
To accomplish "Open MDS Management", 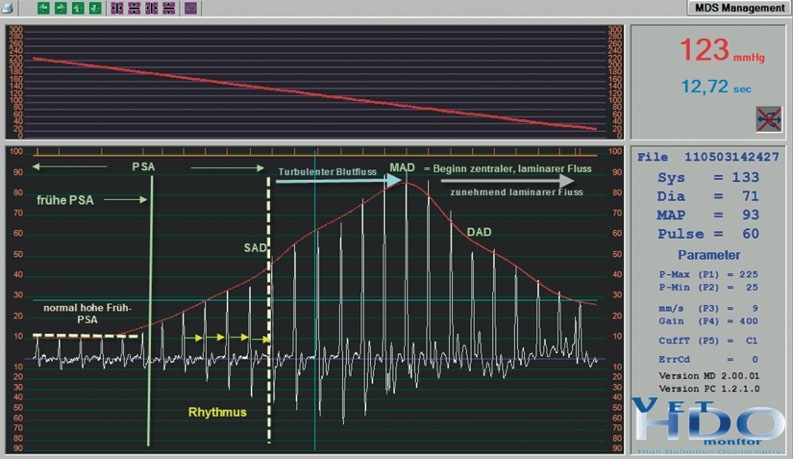I will point(738,8).
